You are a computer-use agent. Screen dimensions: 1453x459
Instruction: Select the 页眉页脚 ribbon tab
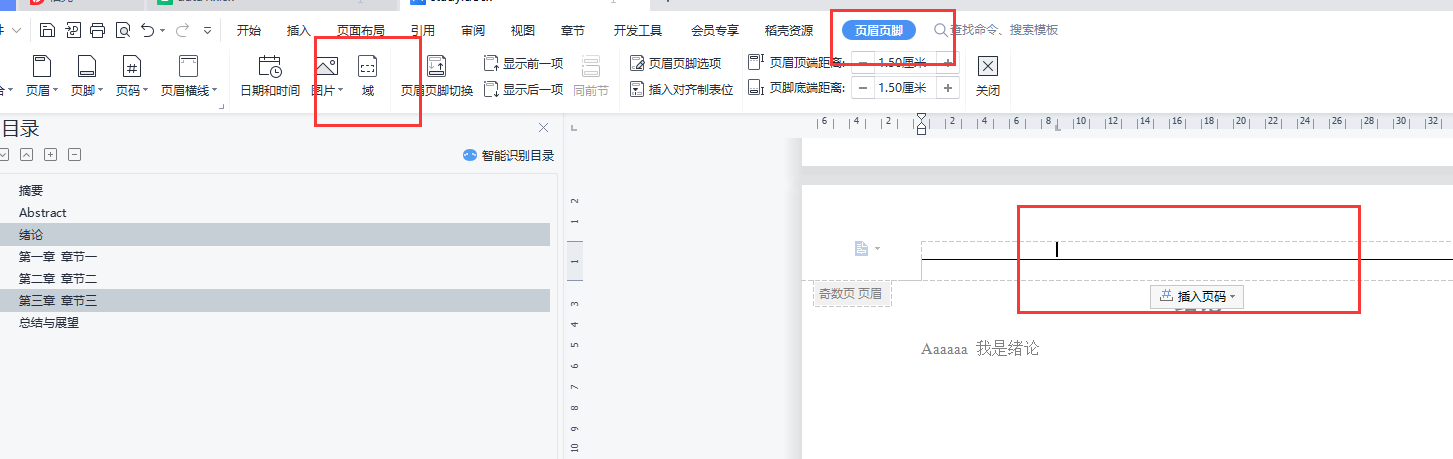pyautogui.click(x=879, y=30)
